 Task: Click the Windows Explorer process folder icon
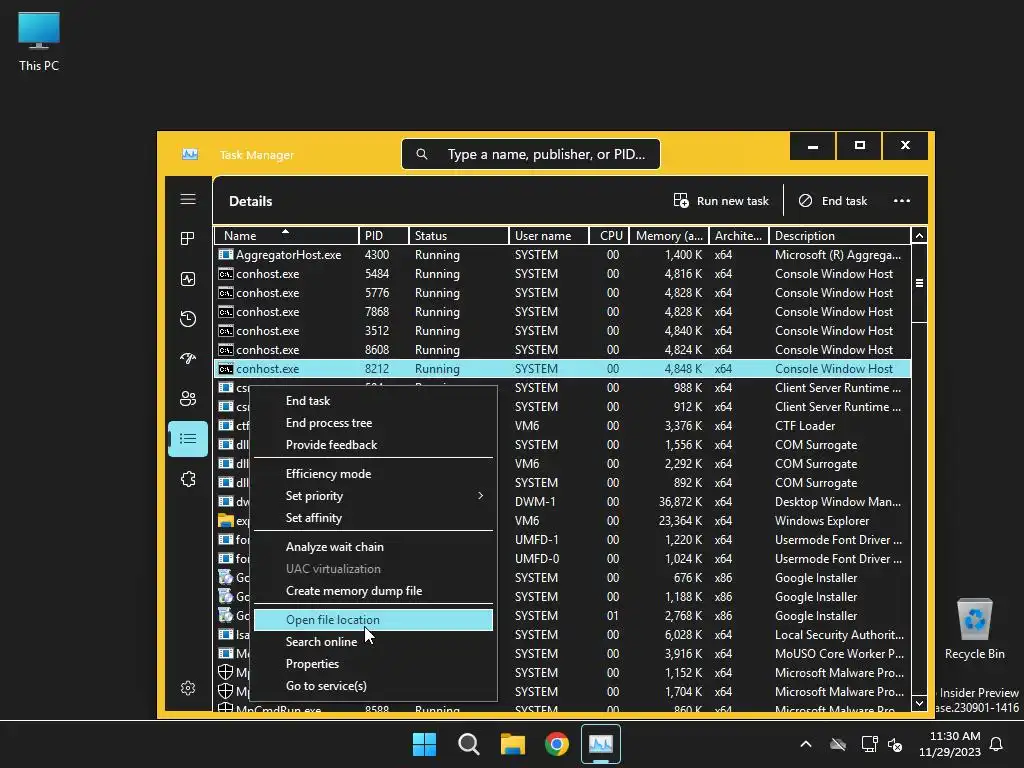click(225, 520)
